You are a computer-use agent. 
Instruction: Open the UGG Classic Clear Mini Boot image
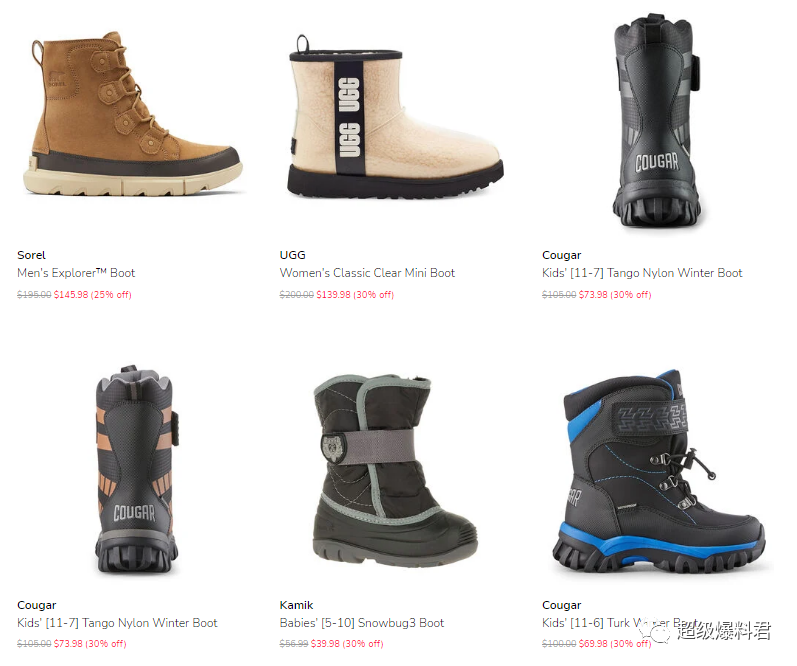[395, 117]
